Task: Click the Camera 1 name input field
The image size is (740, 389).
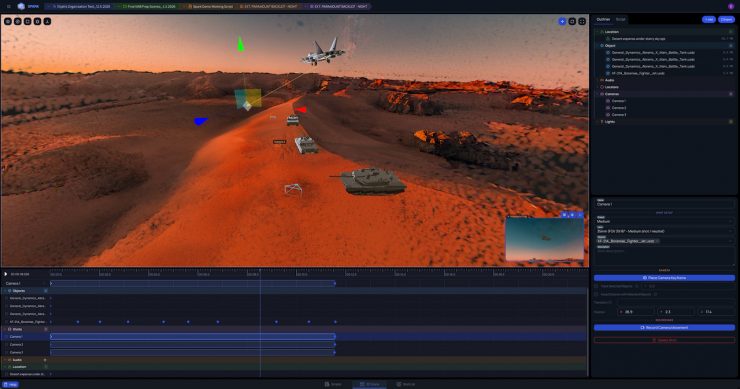Action: [x=664, y=203]
